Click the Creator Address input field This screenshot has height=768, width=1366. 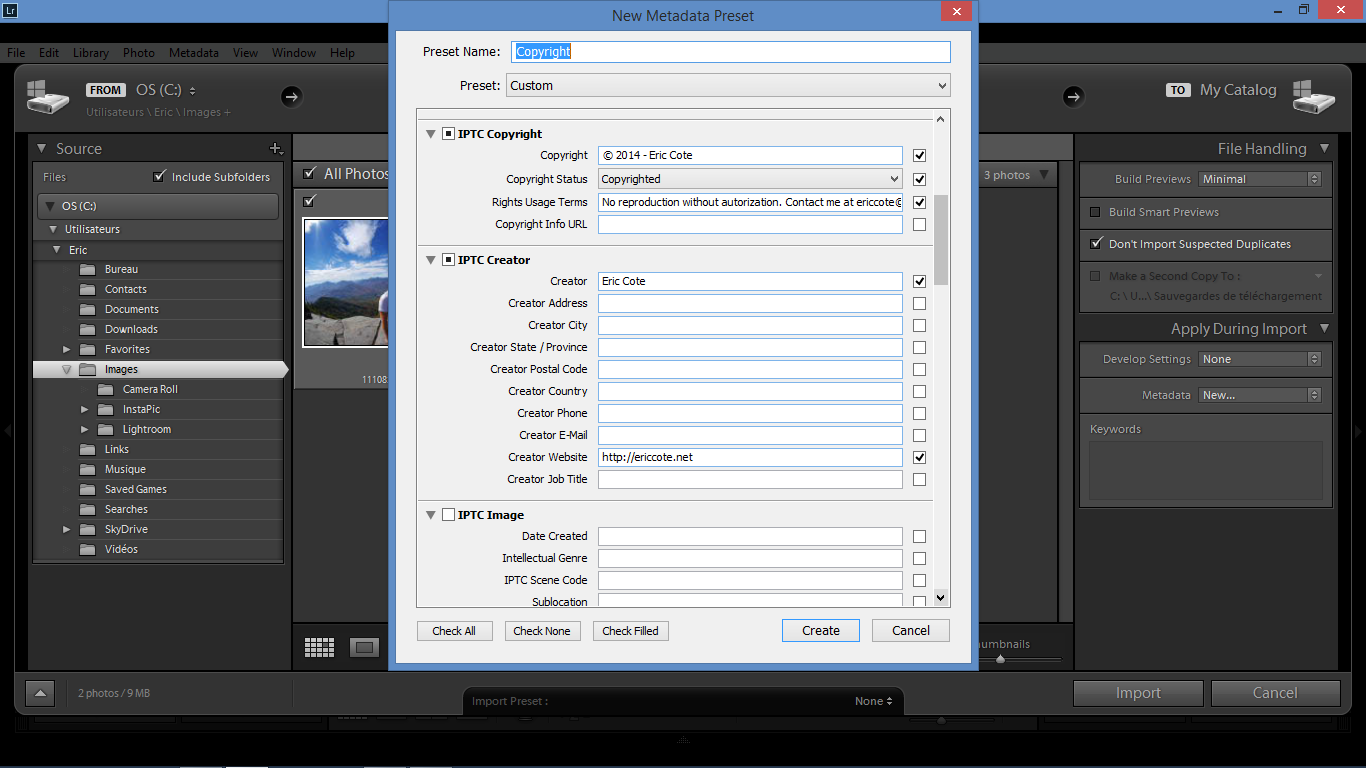pos(750,303)
